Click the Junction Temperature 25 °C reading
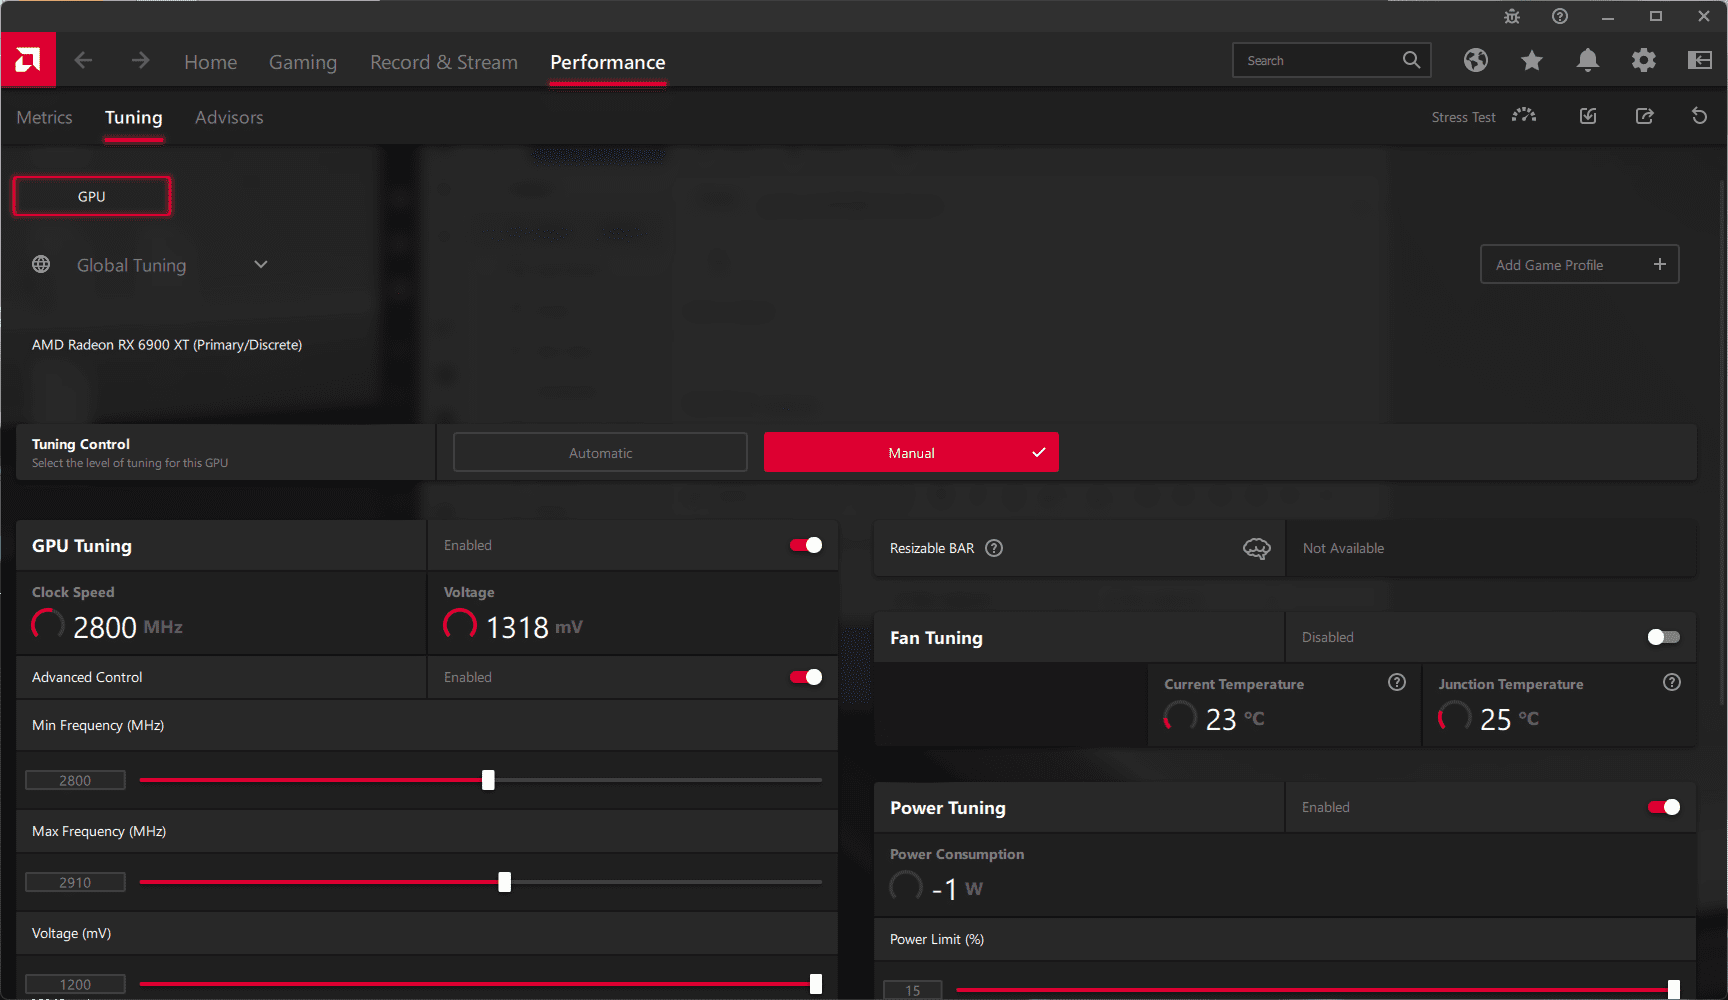Screen dimensions: 1728x1000 (x=1488, y=718)
